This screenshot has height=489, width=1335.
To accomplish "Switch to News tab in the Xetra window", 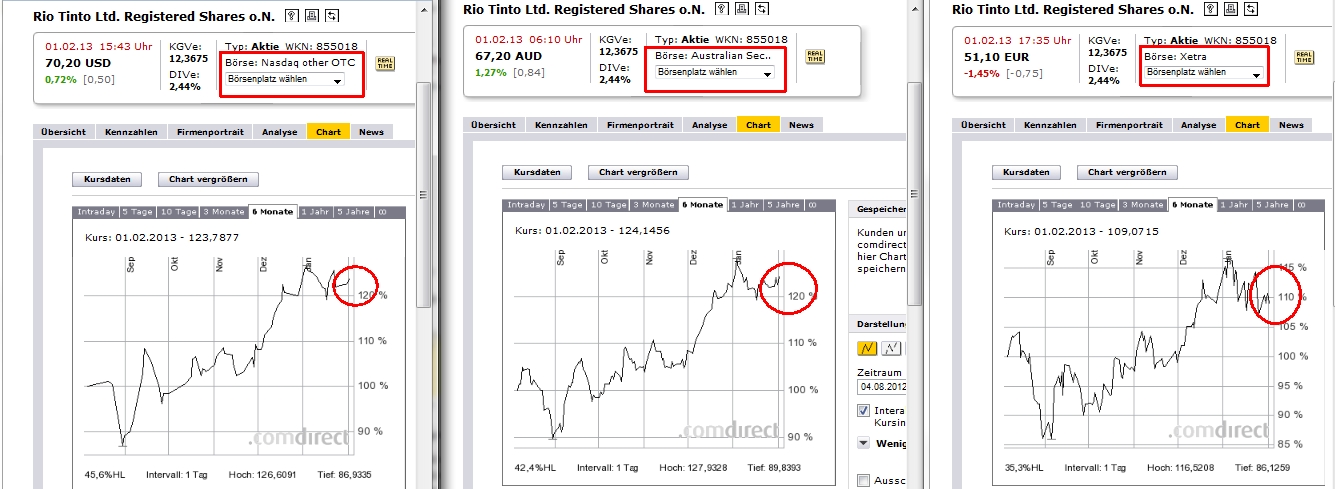I will tap(1291, 125).
